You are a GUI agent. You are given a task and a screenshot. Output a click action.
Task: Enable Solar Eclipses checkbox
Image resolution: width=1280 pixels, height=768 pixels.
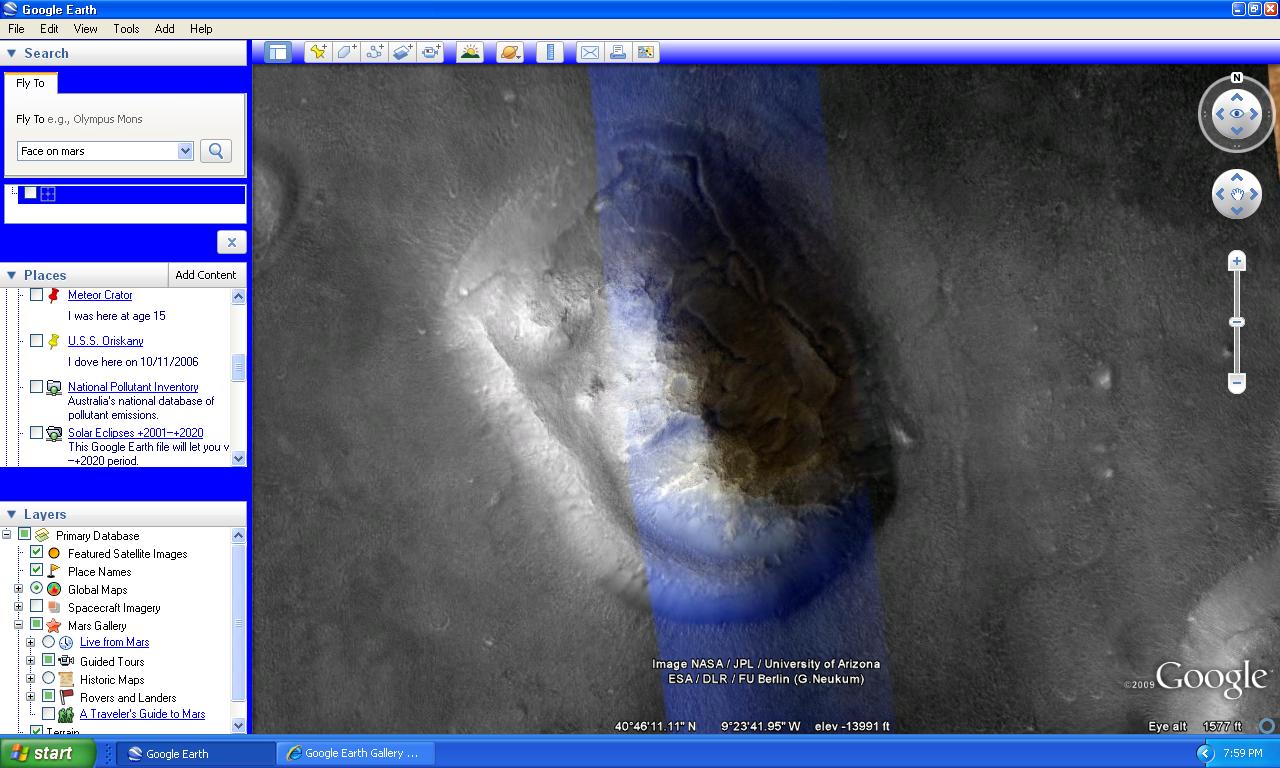[36, 433]
